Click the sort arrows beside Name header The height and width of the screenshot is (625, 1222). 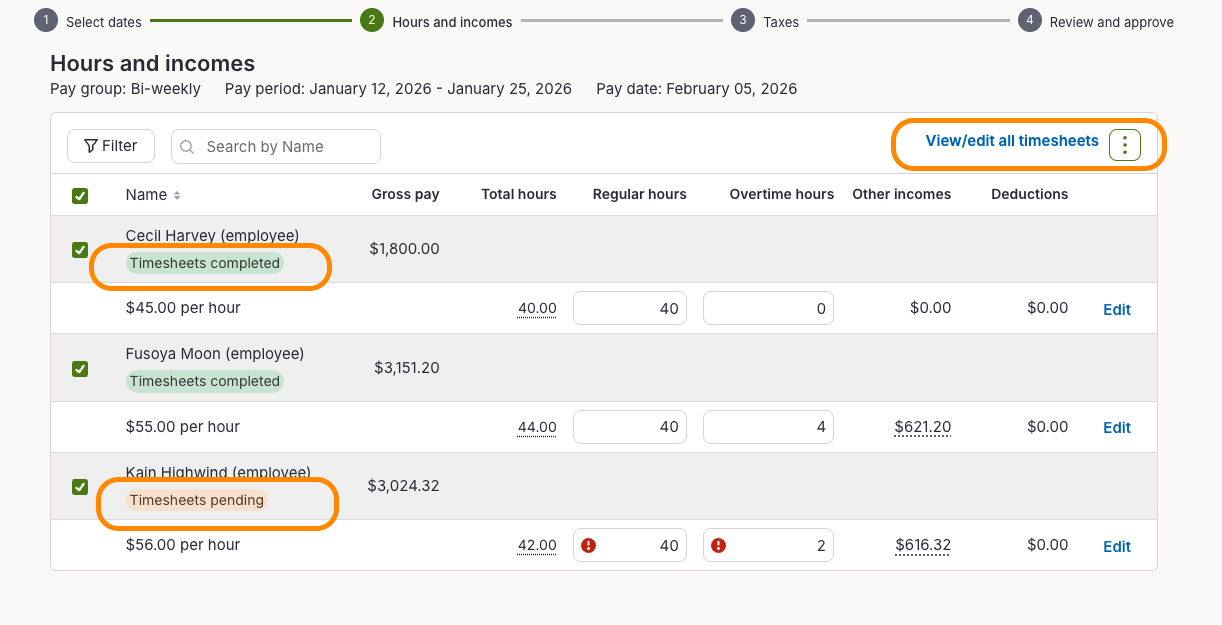point(177,195)
